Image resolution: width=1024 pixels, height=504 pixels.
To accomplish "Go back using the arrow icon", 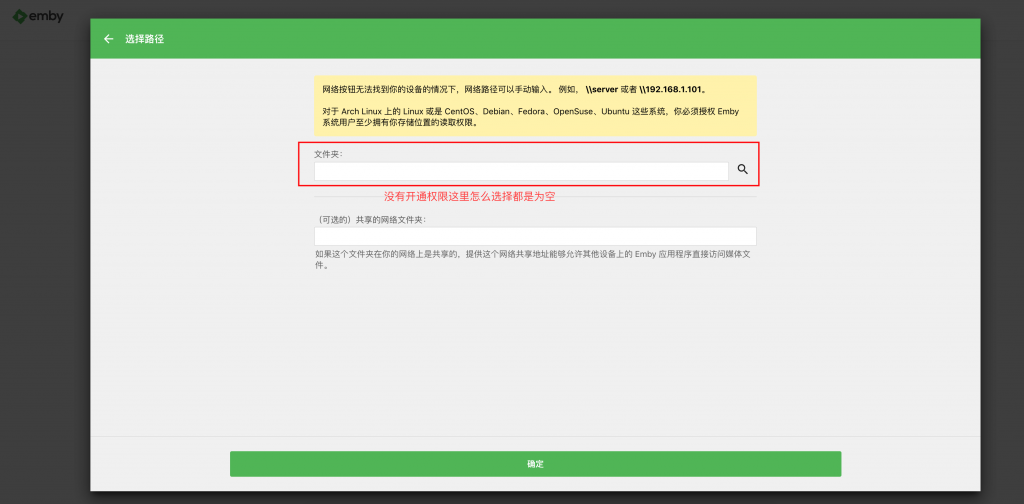I will [108, 39].
